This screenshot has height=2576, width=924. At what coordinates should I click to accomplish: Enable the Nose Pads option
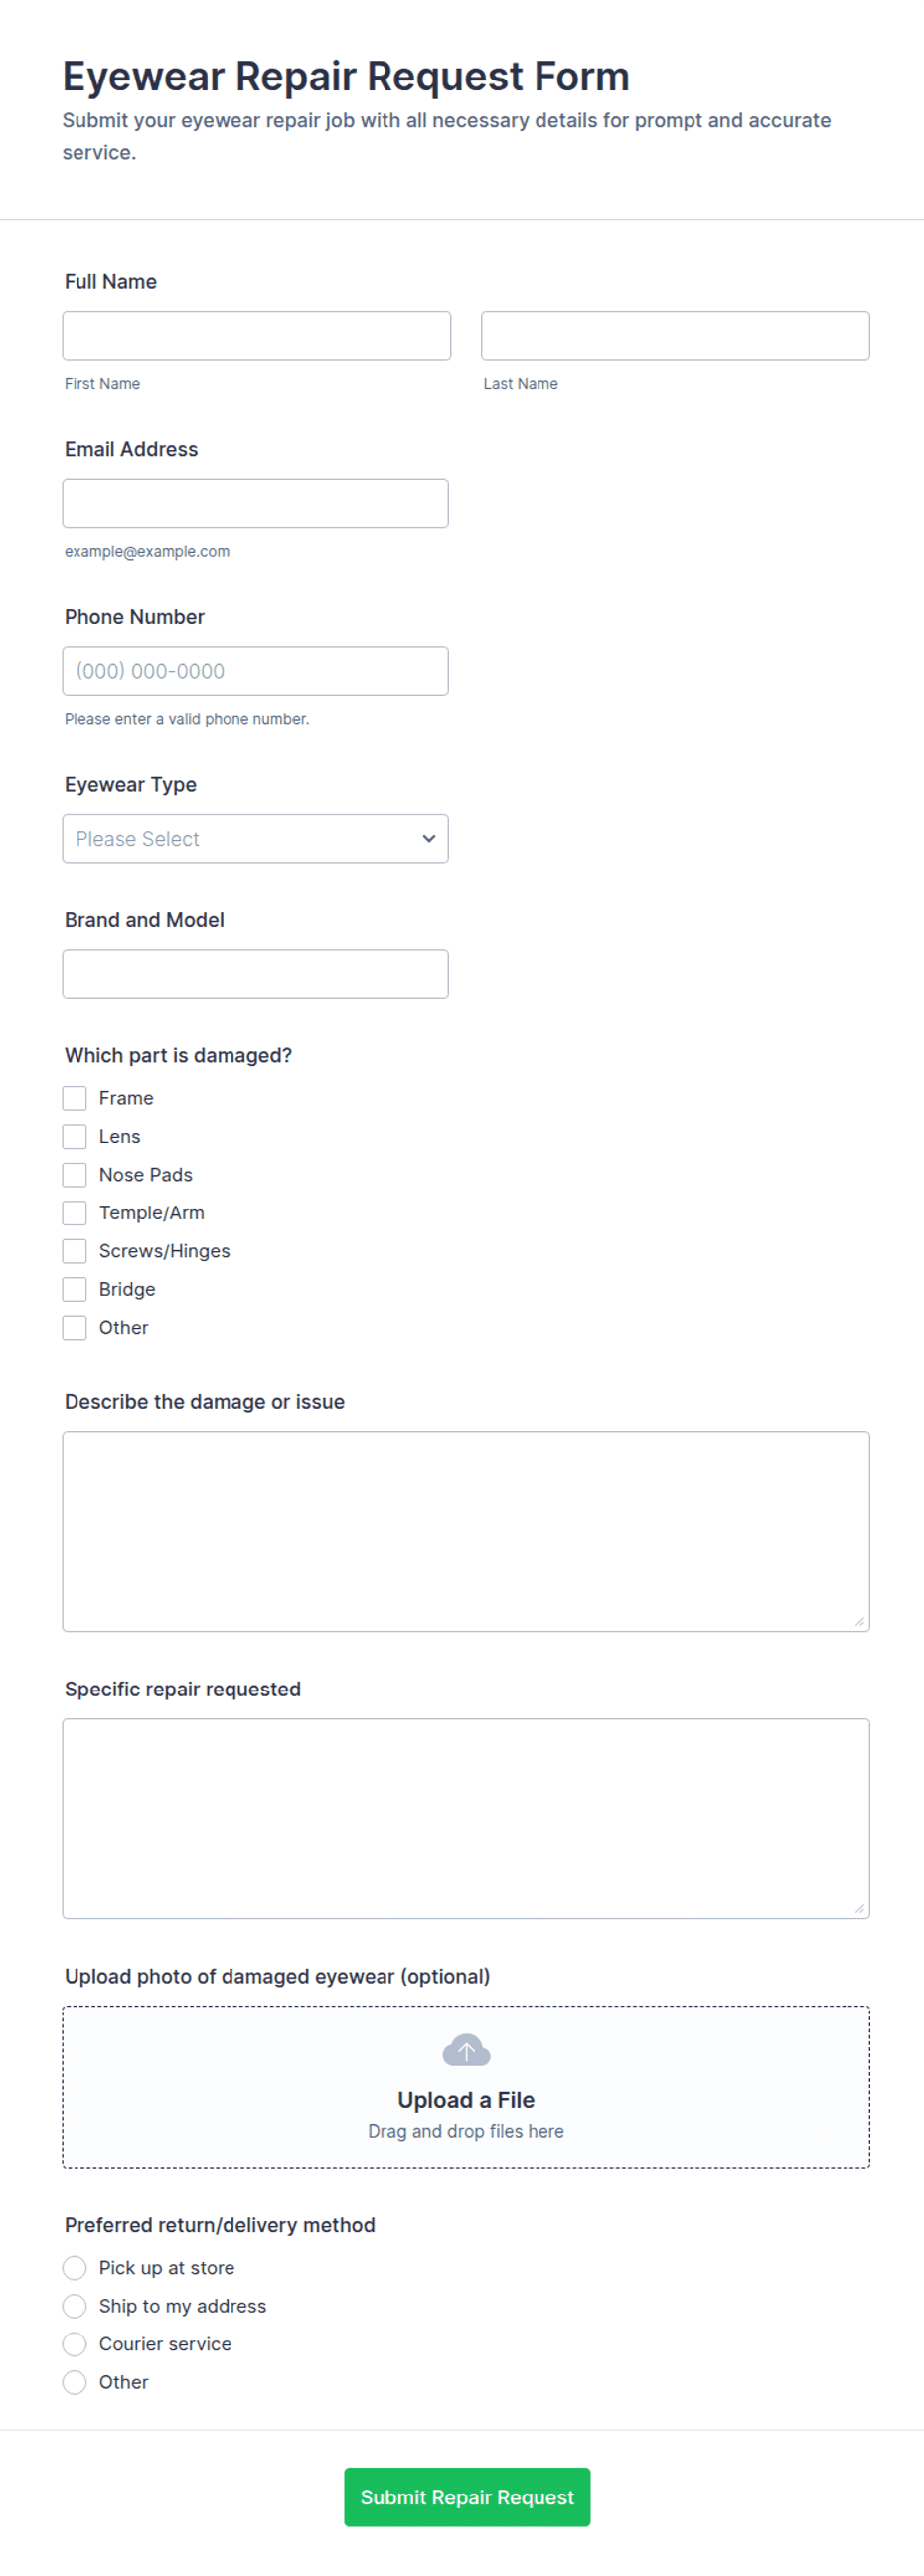(x=74, y=1174)
